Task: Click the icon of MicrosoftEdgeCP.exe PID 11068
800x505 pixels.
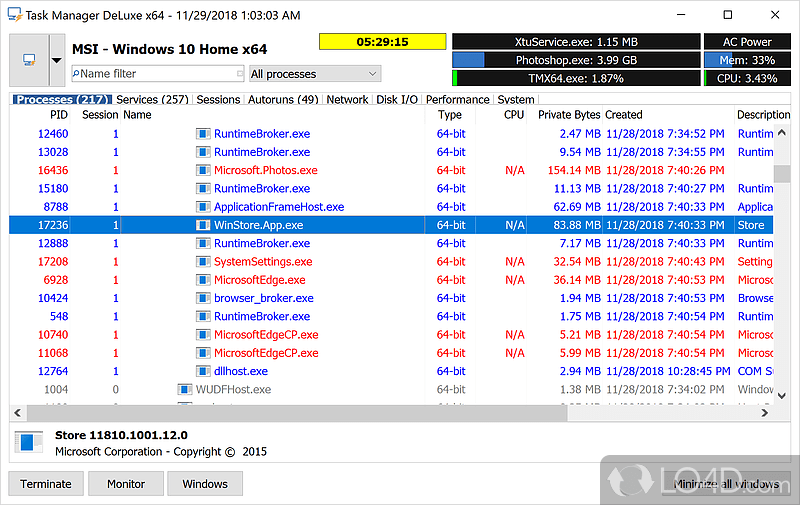Action: (203, 353)
